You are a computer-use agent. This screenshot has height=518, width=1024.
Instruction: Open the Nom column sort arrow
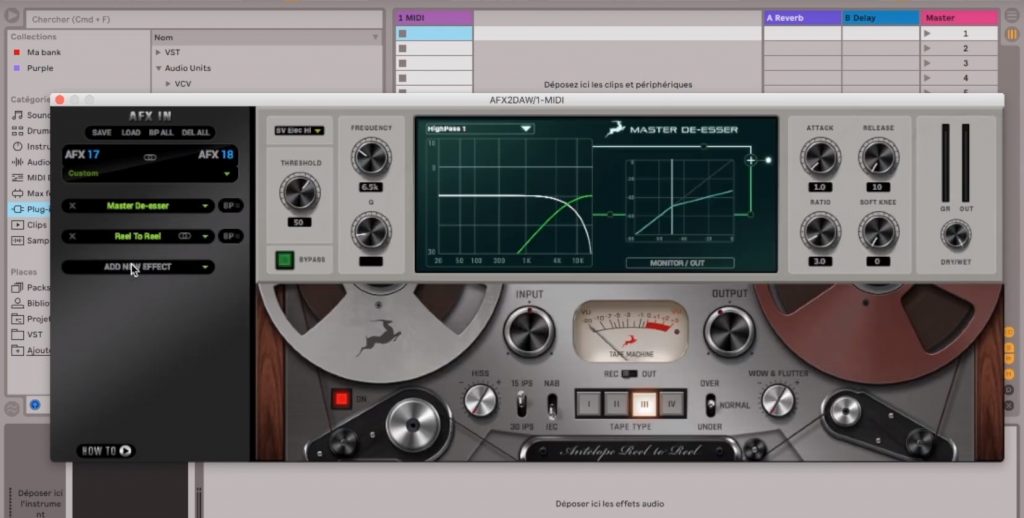375,37
